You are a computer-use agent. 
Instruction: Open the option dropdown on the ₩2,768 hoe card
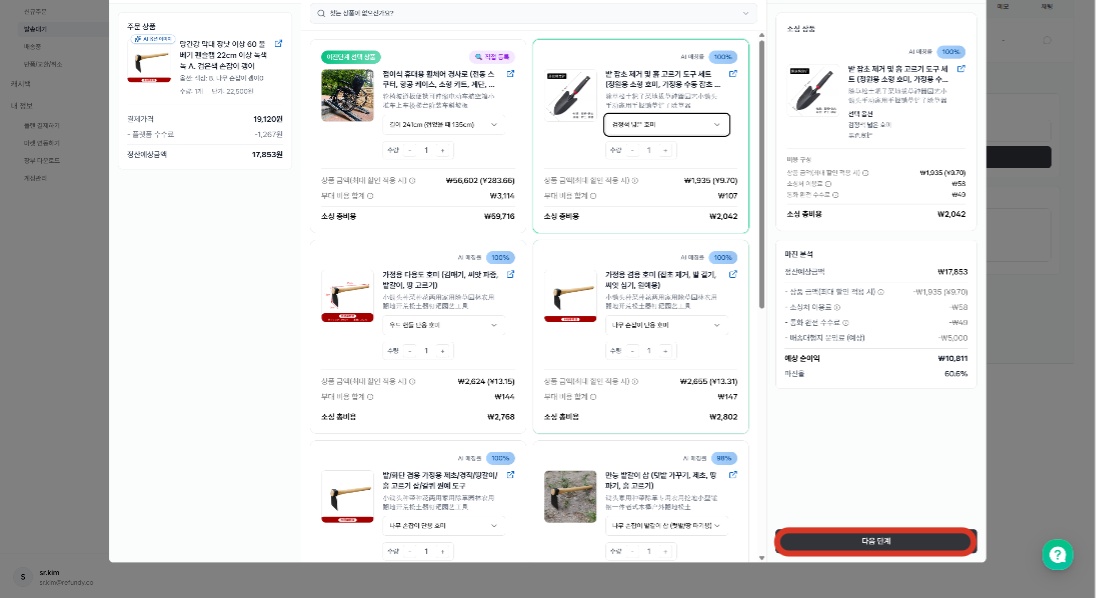click(x=443, y=325)
